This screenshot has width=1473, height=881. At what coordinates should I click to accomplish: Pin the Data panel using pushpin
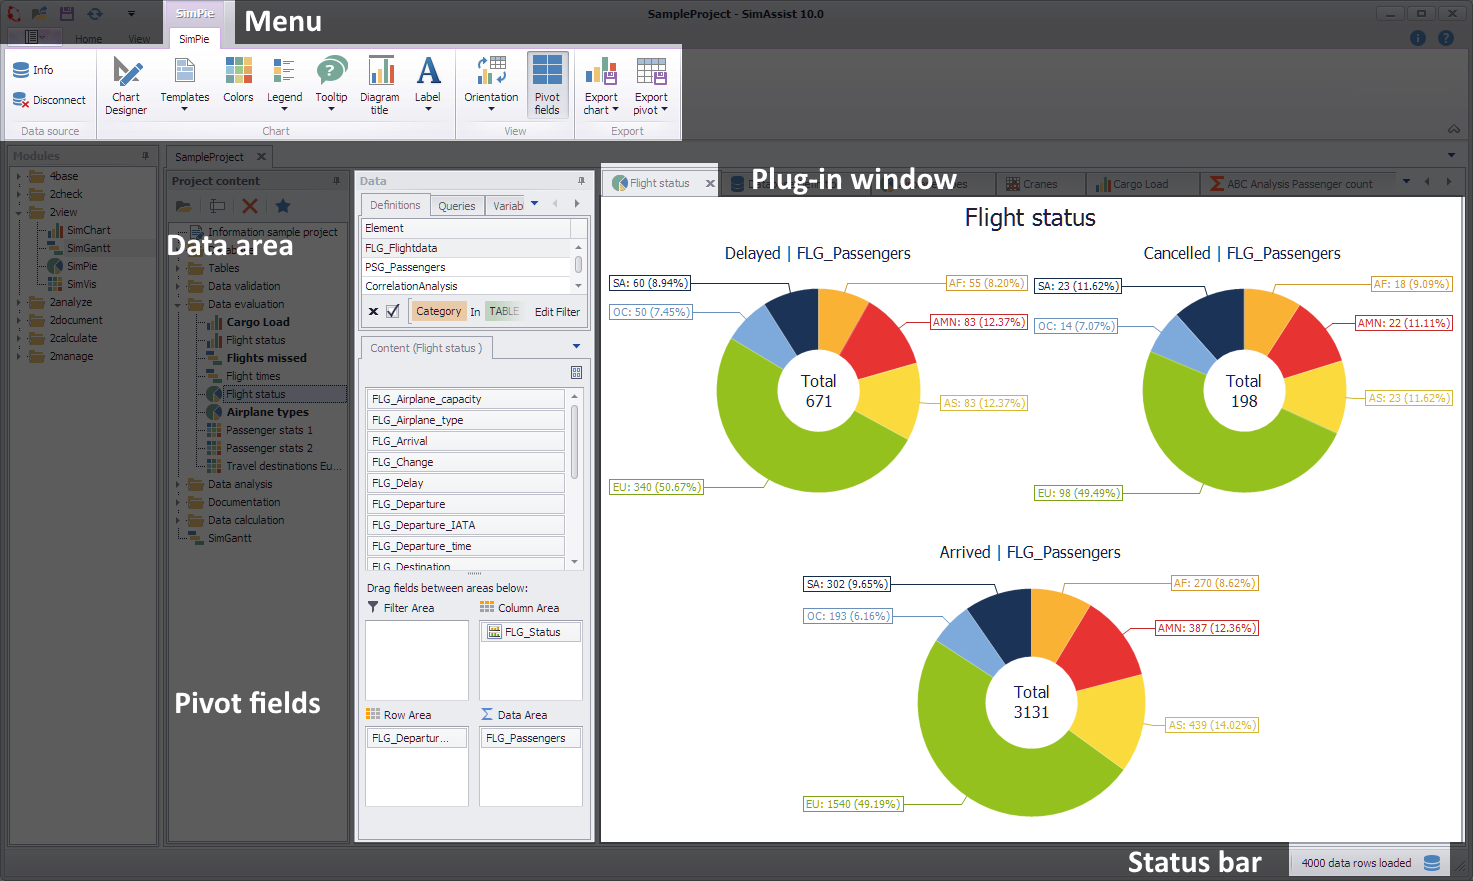click(581, 181)
